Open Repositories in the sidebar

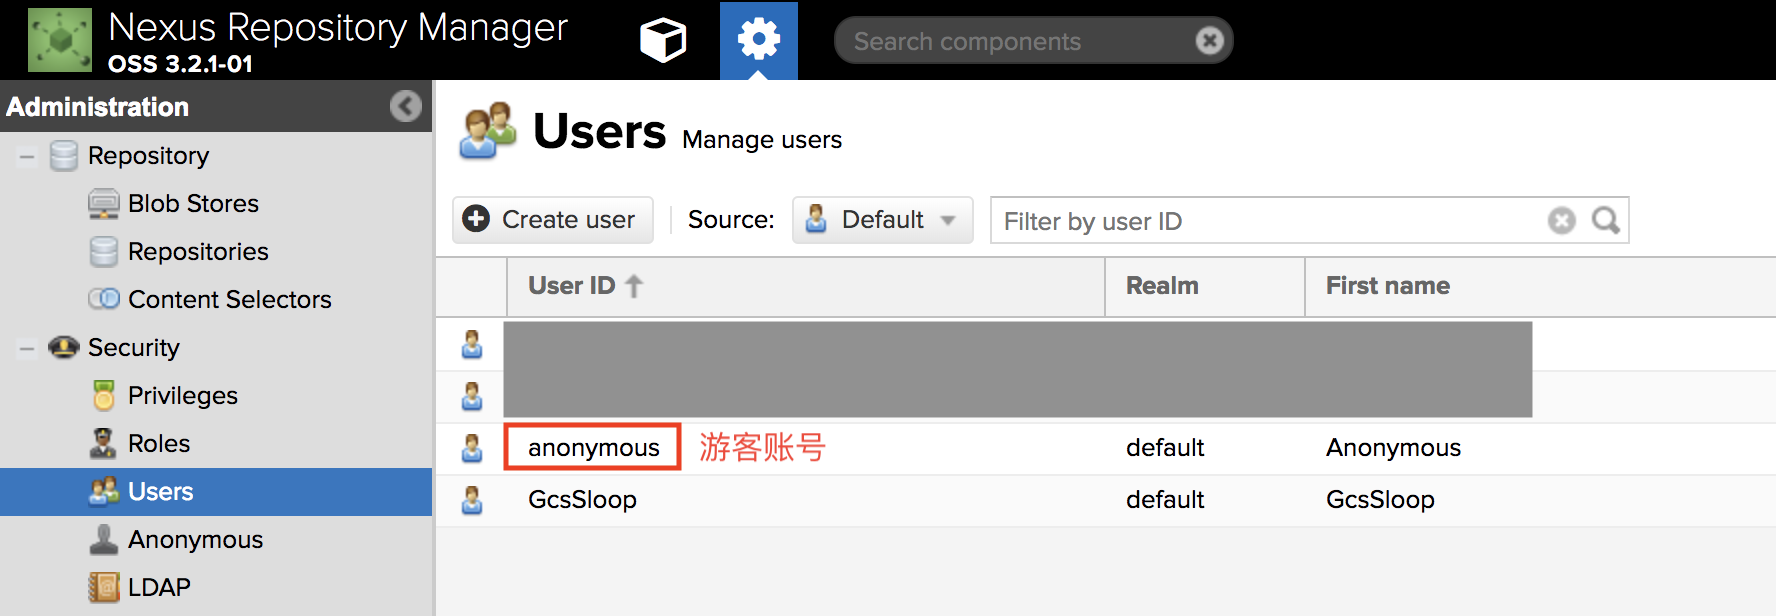[198, 252]
